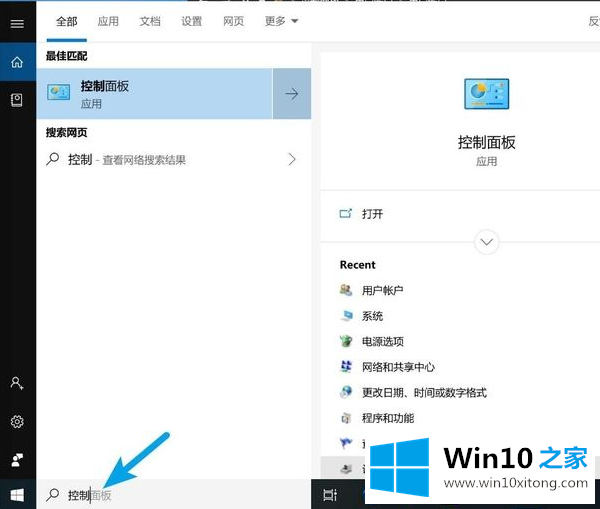The image size is (600, 509).
Task: Switch to the 应用 tab
Action: tap(108, 21)
